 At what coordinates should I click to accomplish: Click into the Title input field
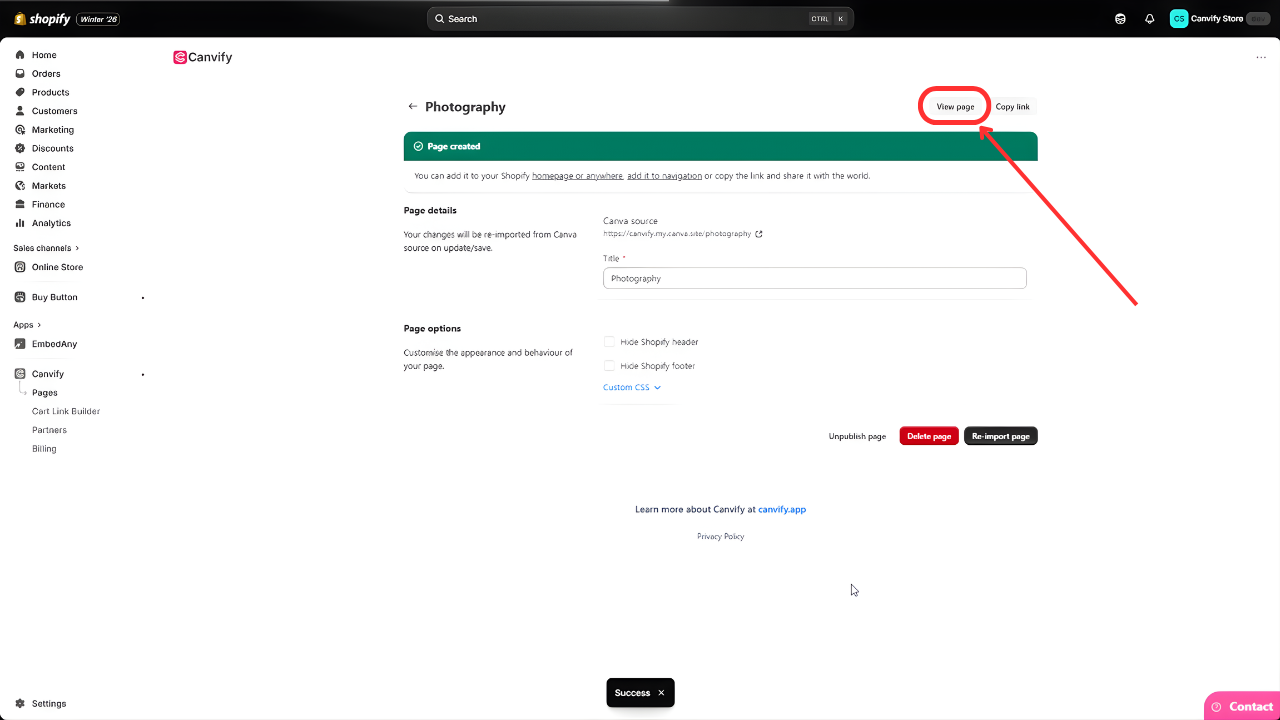[x=814, y=279]
